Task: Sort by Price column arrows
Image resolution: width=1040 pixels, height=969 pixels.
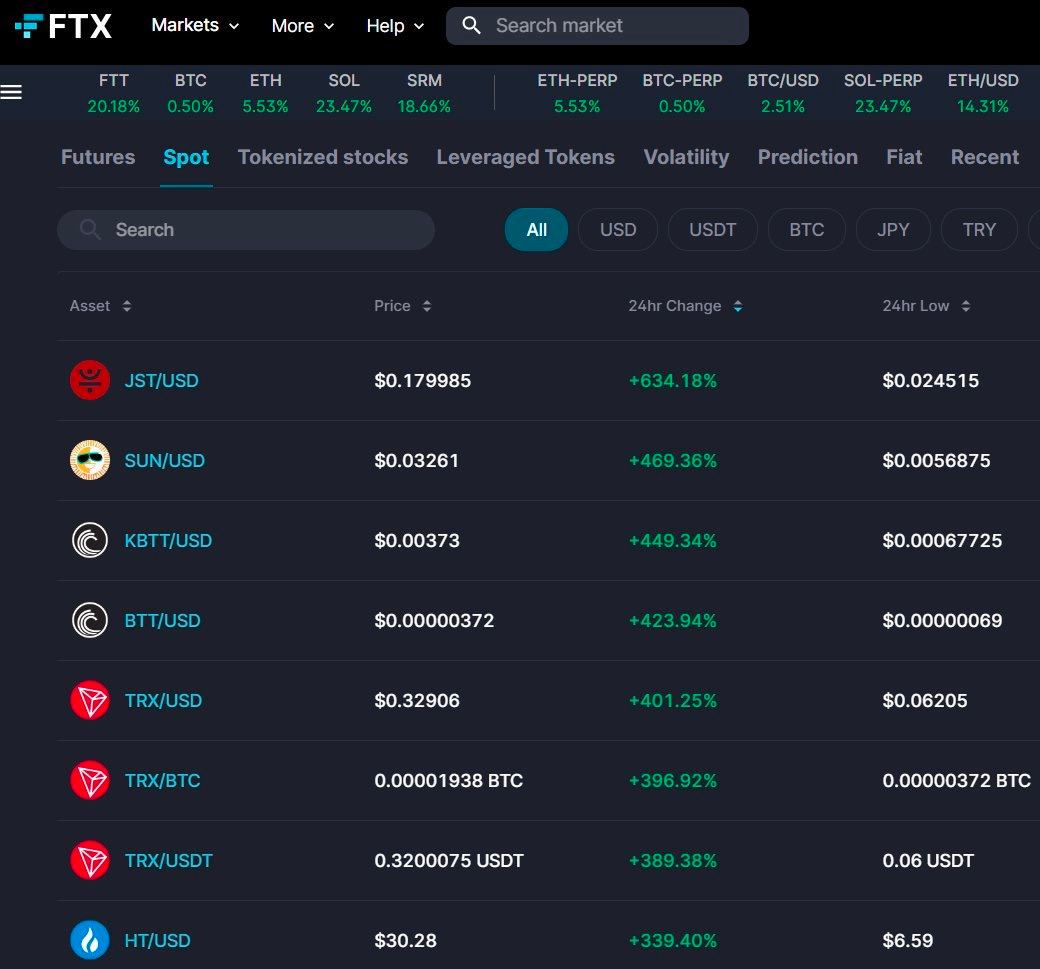Action: [x=426, y=306]
